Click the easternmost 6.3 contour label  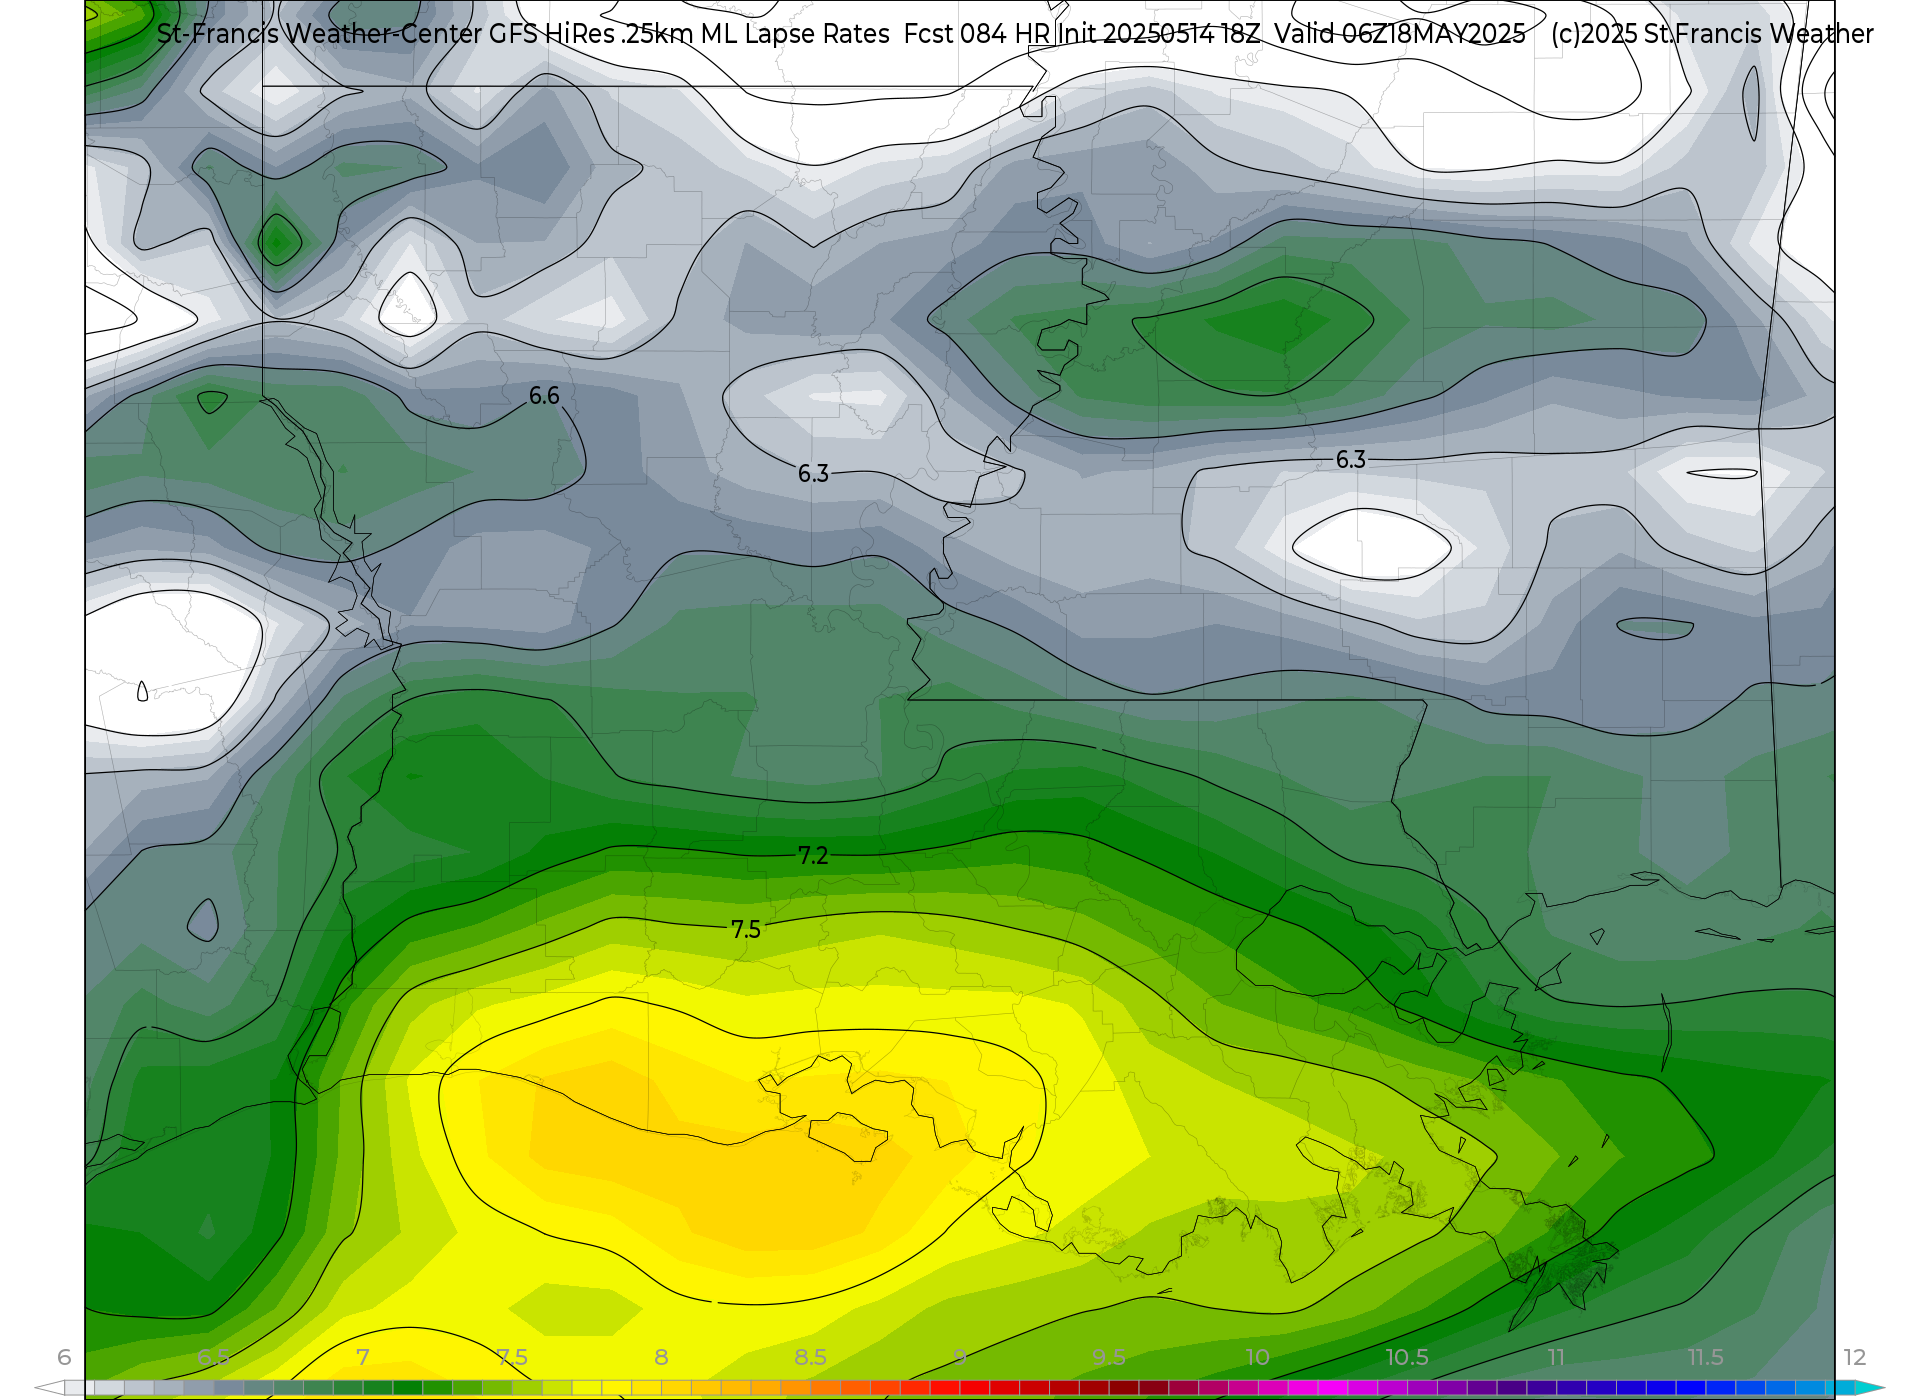[x=1351, y=460]
